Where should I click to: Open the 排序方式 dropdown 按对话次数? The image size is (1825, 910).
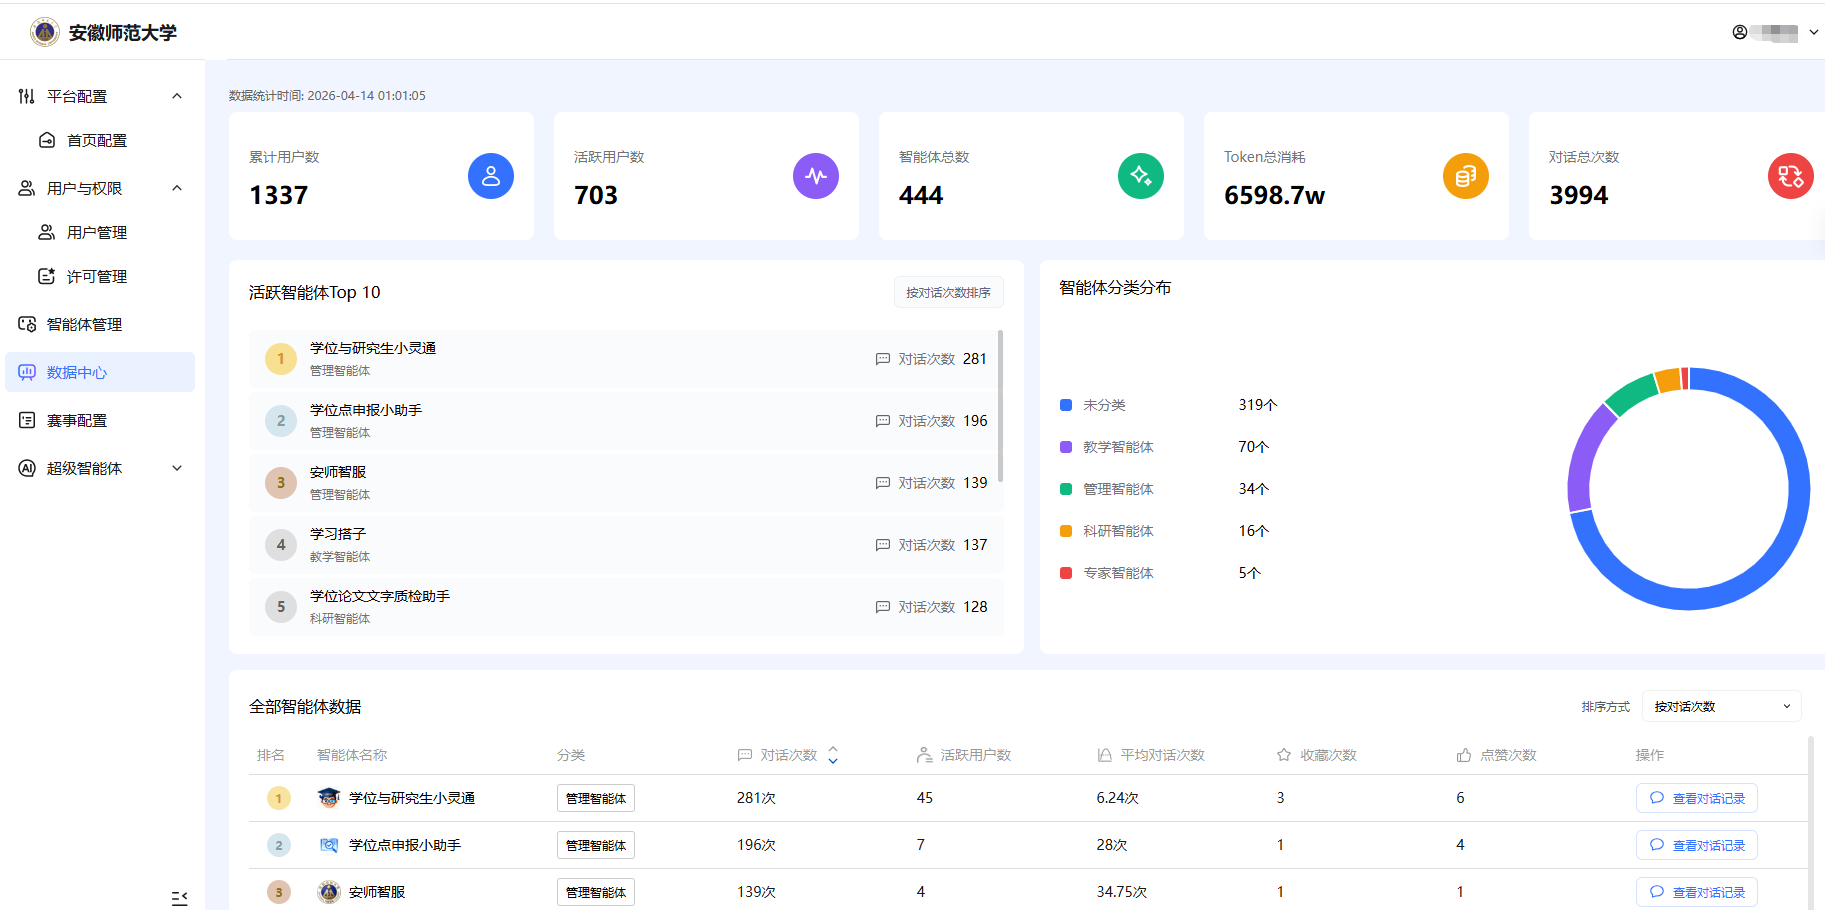[x=1721, y=706]
